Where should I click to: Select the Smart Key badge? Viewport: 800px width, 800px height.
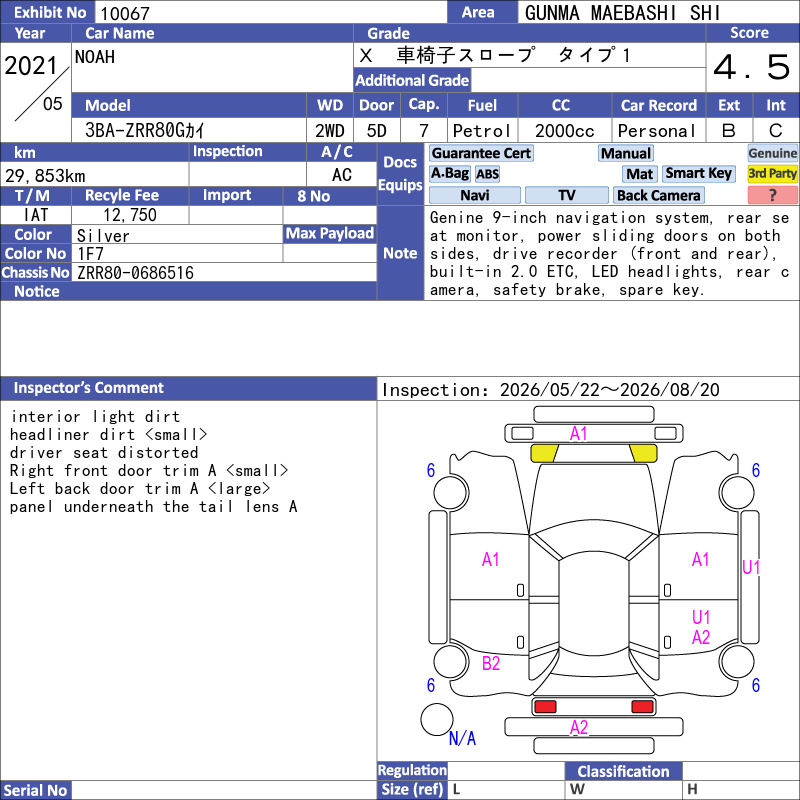pos(698,174)
